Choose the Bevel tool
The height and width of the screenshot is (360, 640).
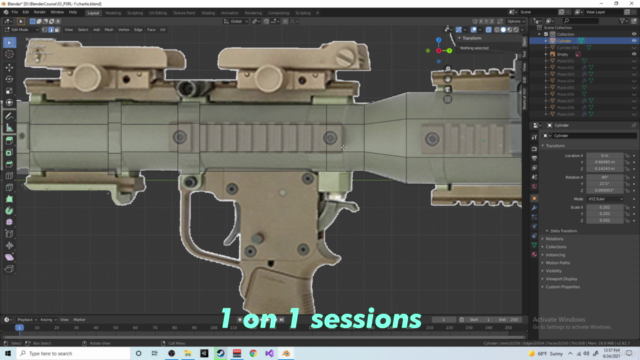9,164
